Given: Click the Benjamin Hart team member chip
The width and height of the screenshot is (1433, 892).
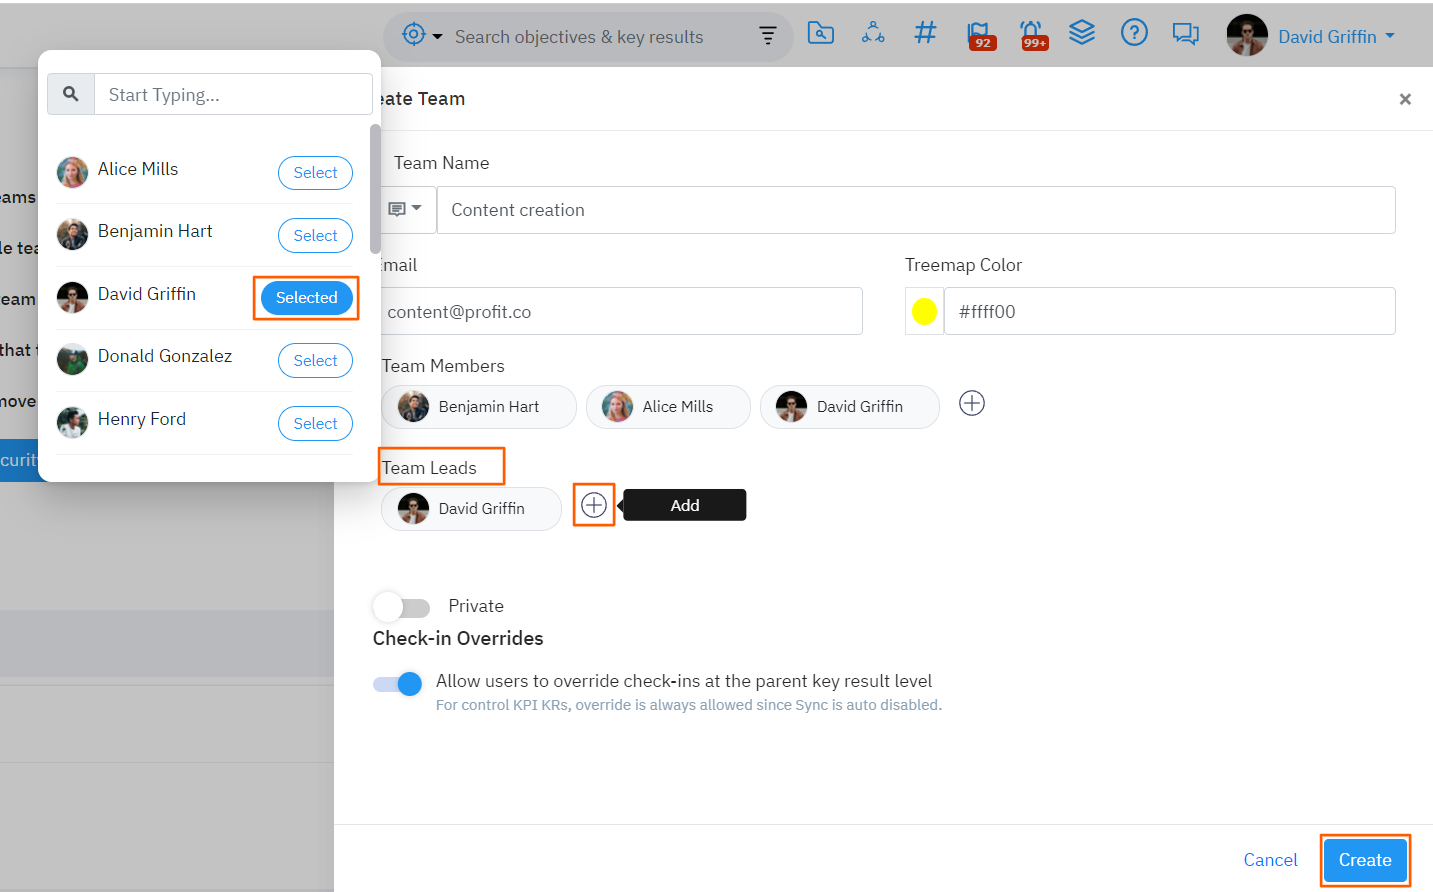Looking at the screenshot, I should coord(479,407).
